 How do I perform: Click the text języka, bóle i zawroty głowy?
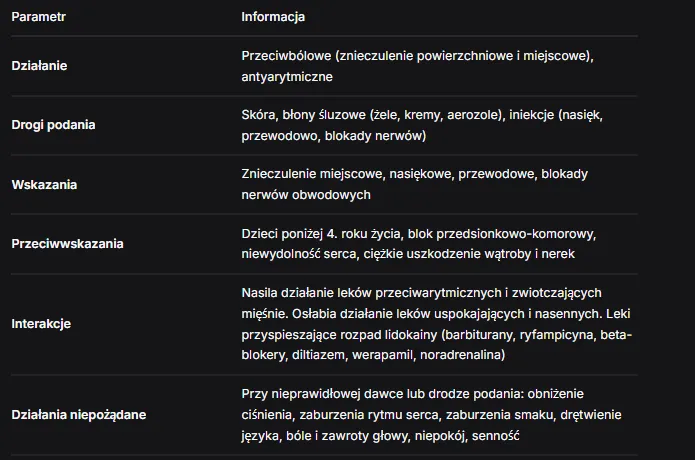click(325, 436)
